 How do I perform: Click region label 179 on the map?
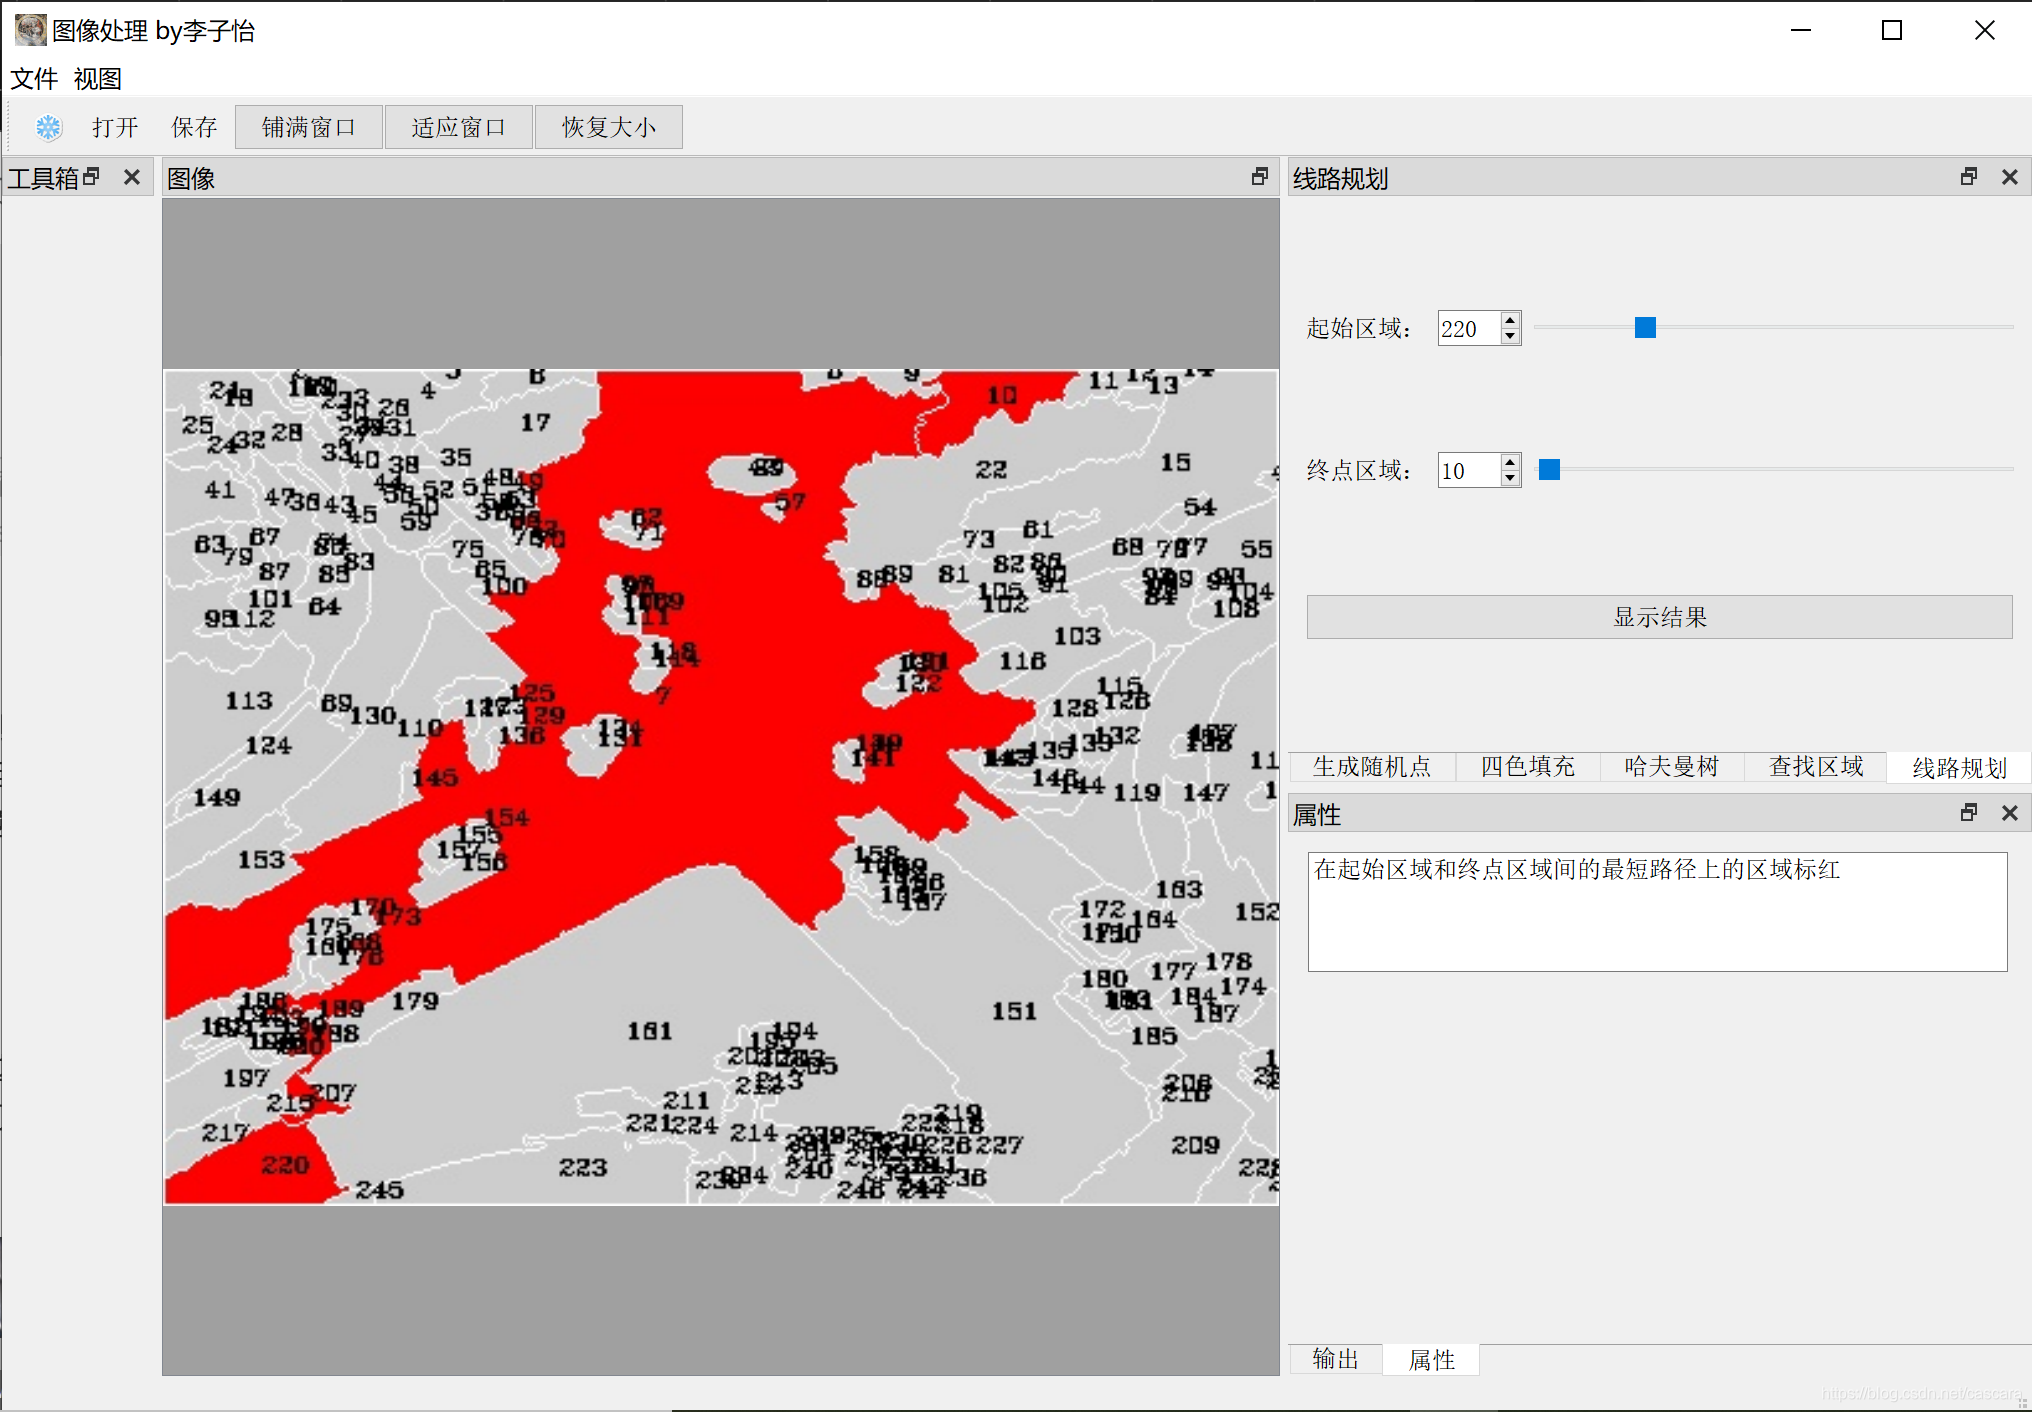coord(415,1001)
